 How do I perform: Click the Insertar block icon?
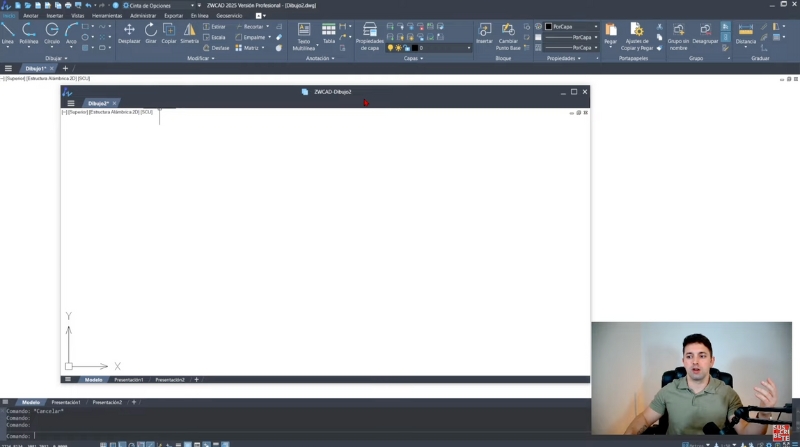point(484,33)
